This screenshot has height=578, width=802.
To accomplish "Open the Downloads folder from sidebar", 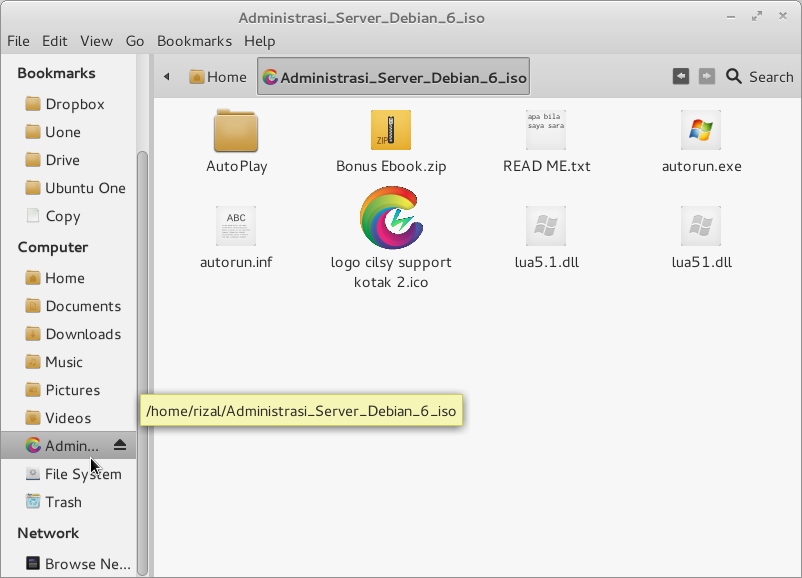I will coord(79,333).
